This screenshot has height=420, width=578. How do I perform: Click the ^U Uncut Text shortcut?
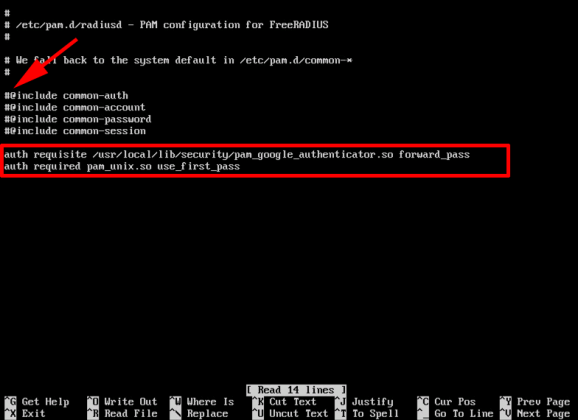point(290,413)
